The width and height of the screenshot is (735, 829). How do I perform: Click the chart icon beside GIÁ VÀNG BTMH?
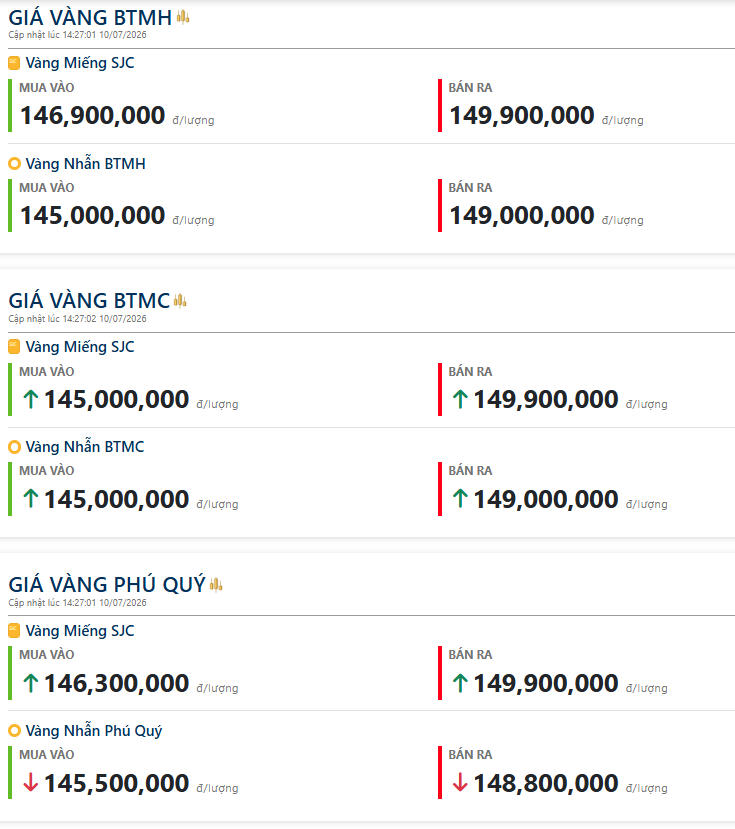[183, 17]
